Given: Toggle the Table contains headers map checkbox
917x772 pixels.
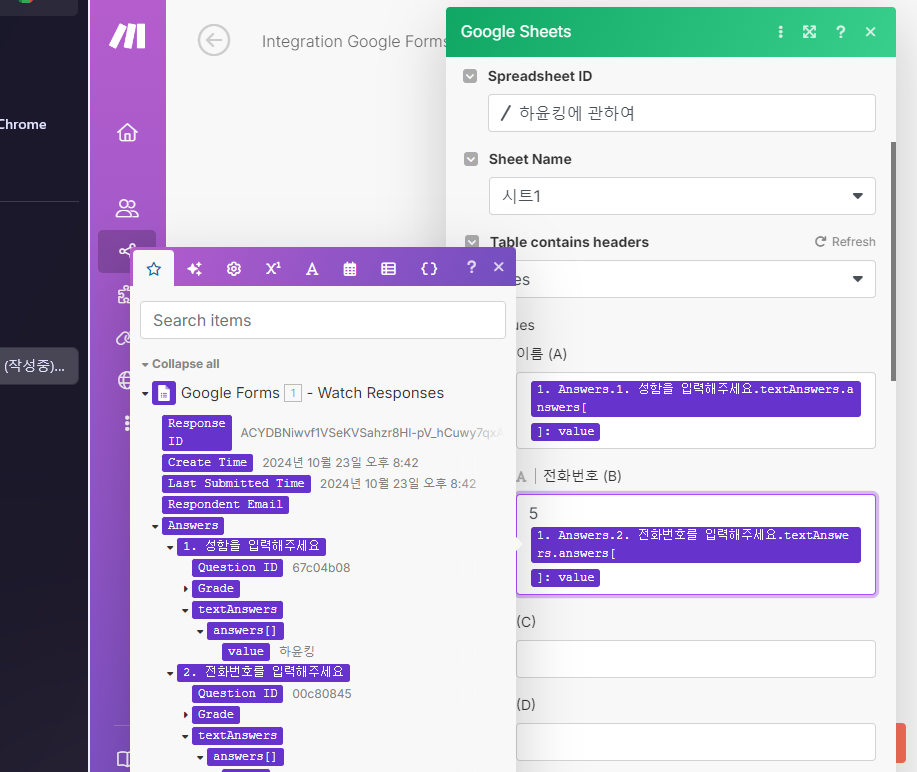Looking at the screenshot, I should (471, 242).
